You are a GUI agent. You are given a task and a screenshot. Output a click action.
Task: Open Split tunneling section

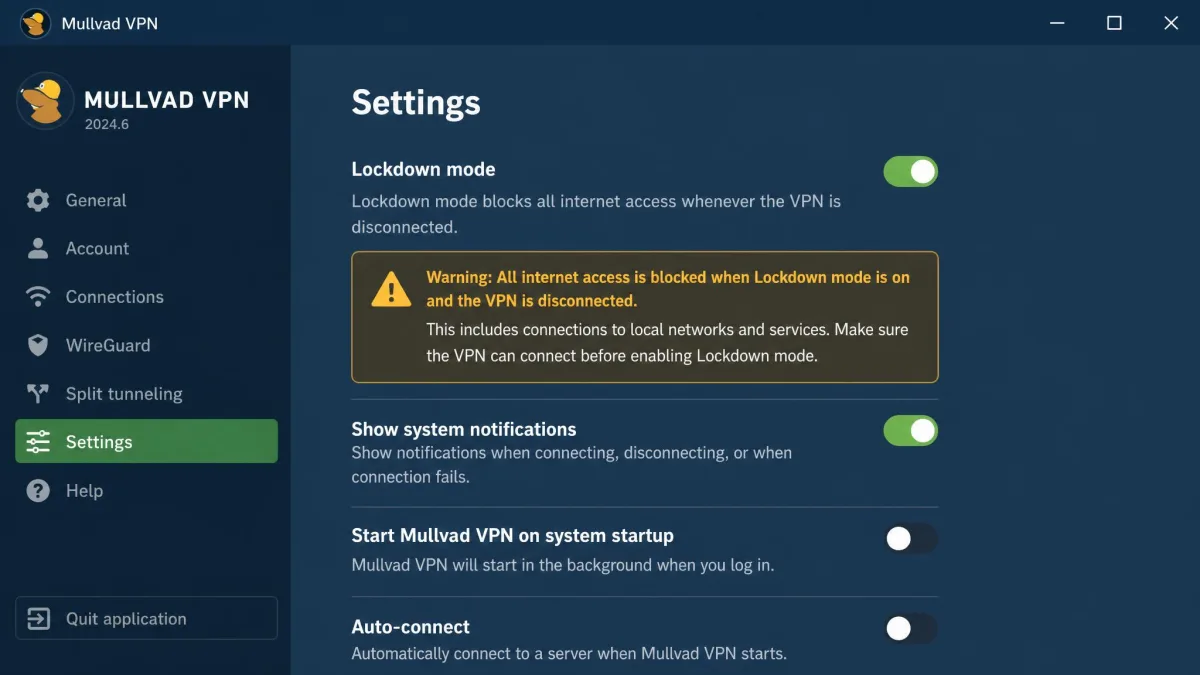tap(146, 394)
